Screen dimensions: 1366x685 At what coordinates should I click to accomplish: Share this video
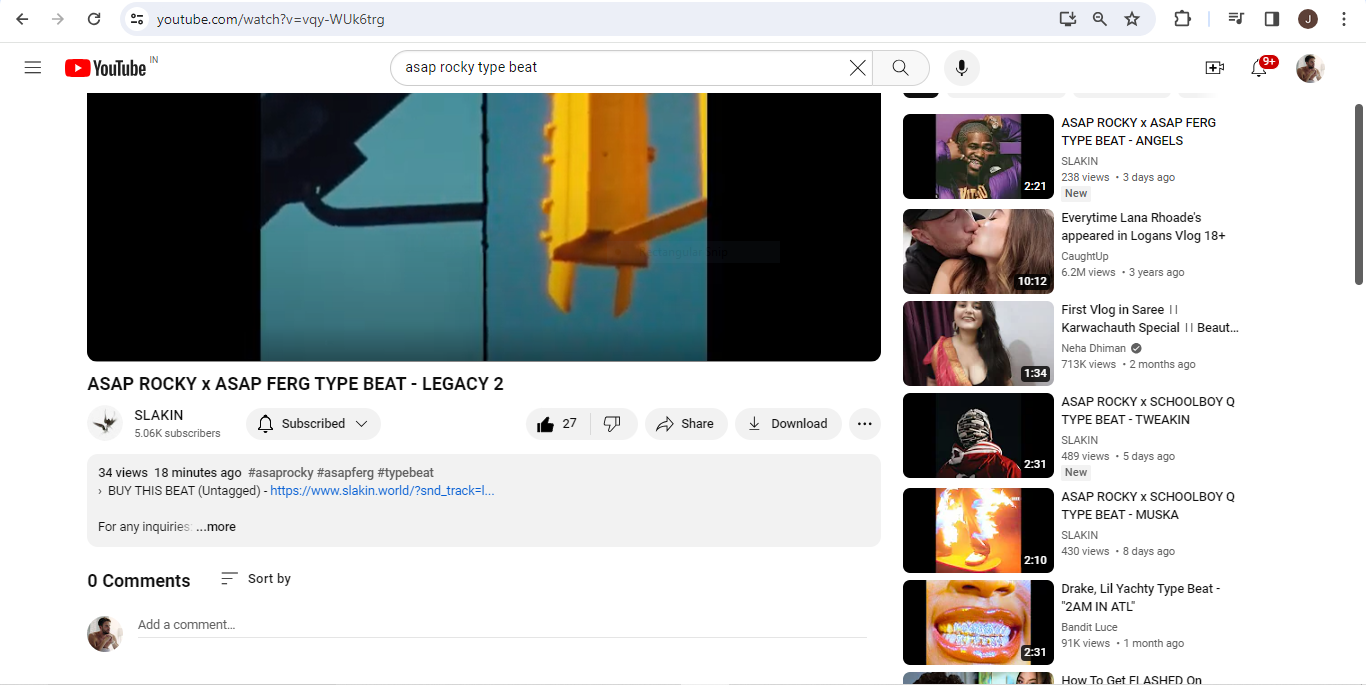pyautogui.click(x=685, y=424)
